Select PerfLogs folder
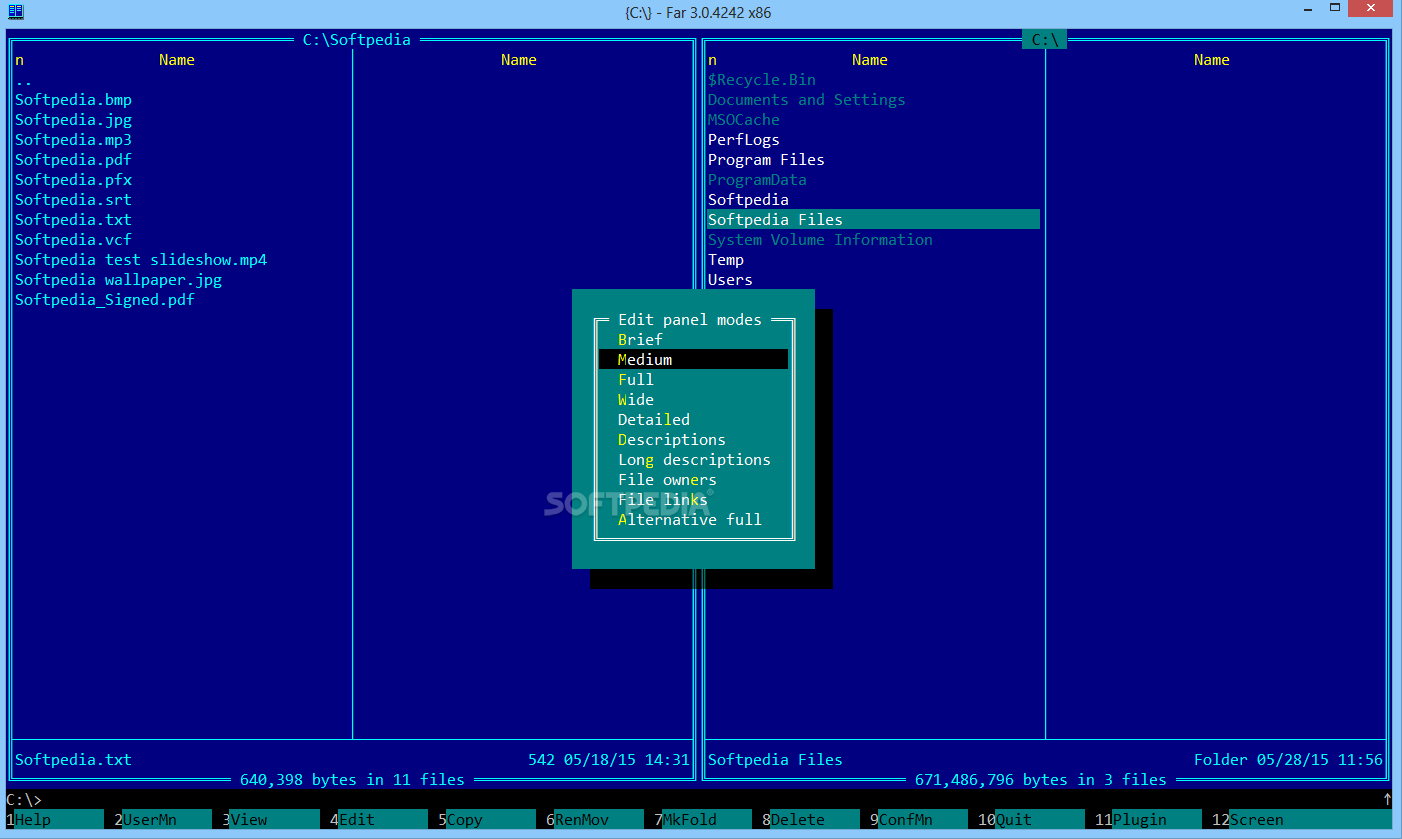 [x=744, y=140]
